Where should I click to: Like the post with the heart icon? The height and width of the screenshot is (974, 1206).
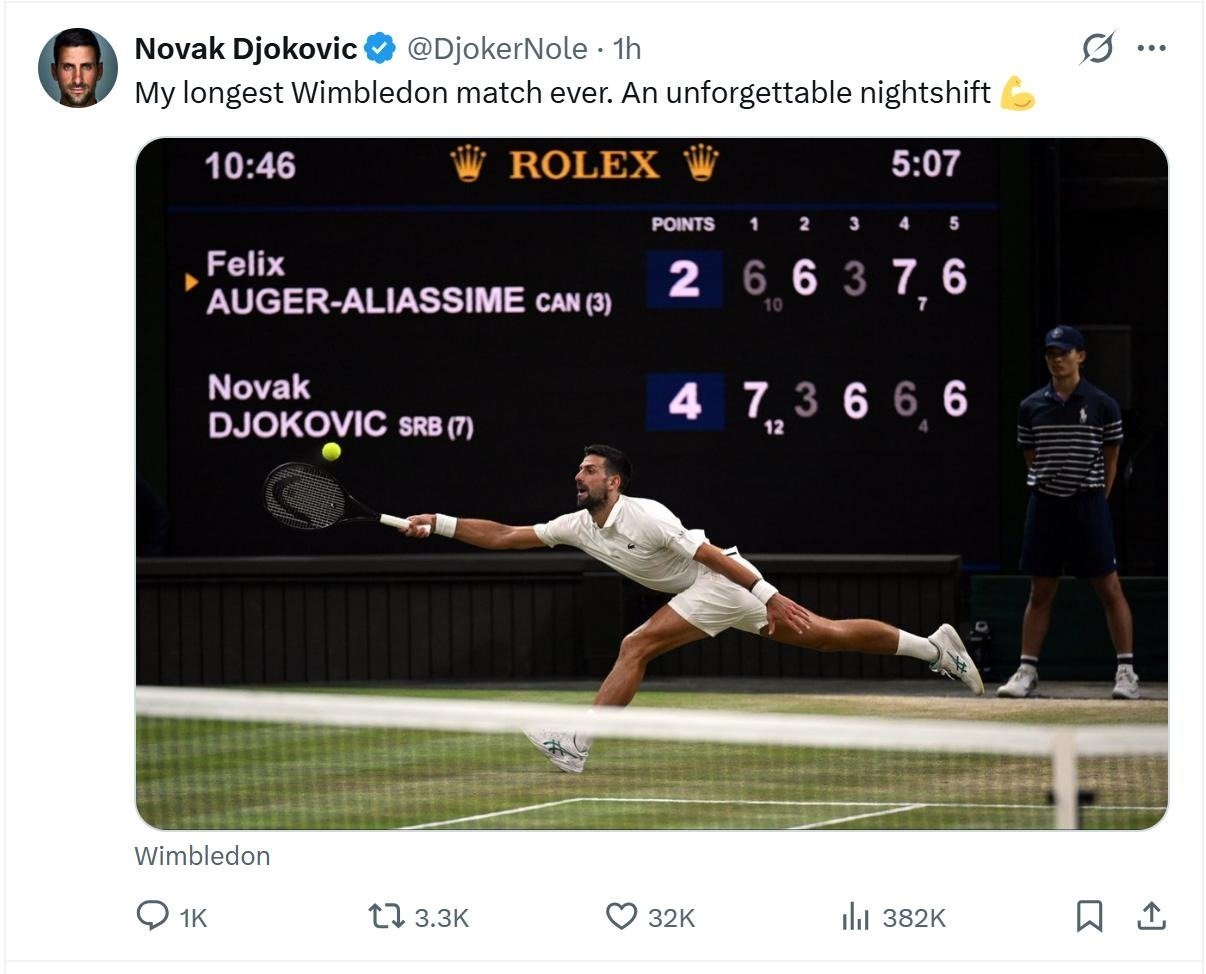pyautogui.click(x=622, y=916)
